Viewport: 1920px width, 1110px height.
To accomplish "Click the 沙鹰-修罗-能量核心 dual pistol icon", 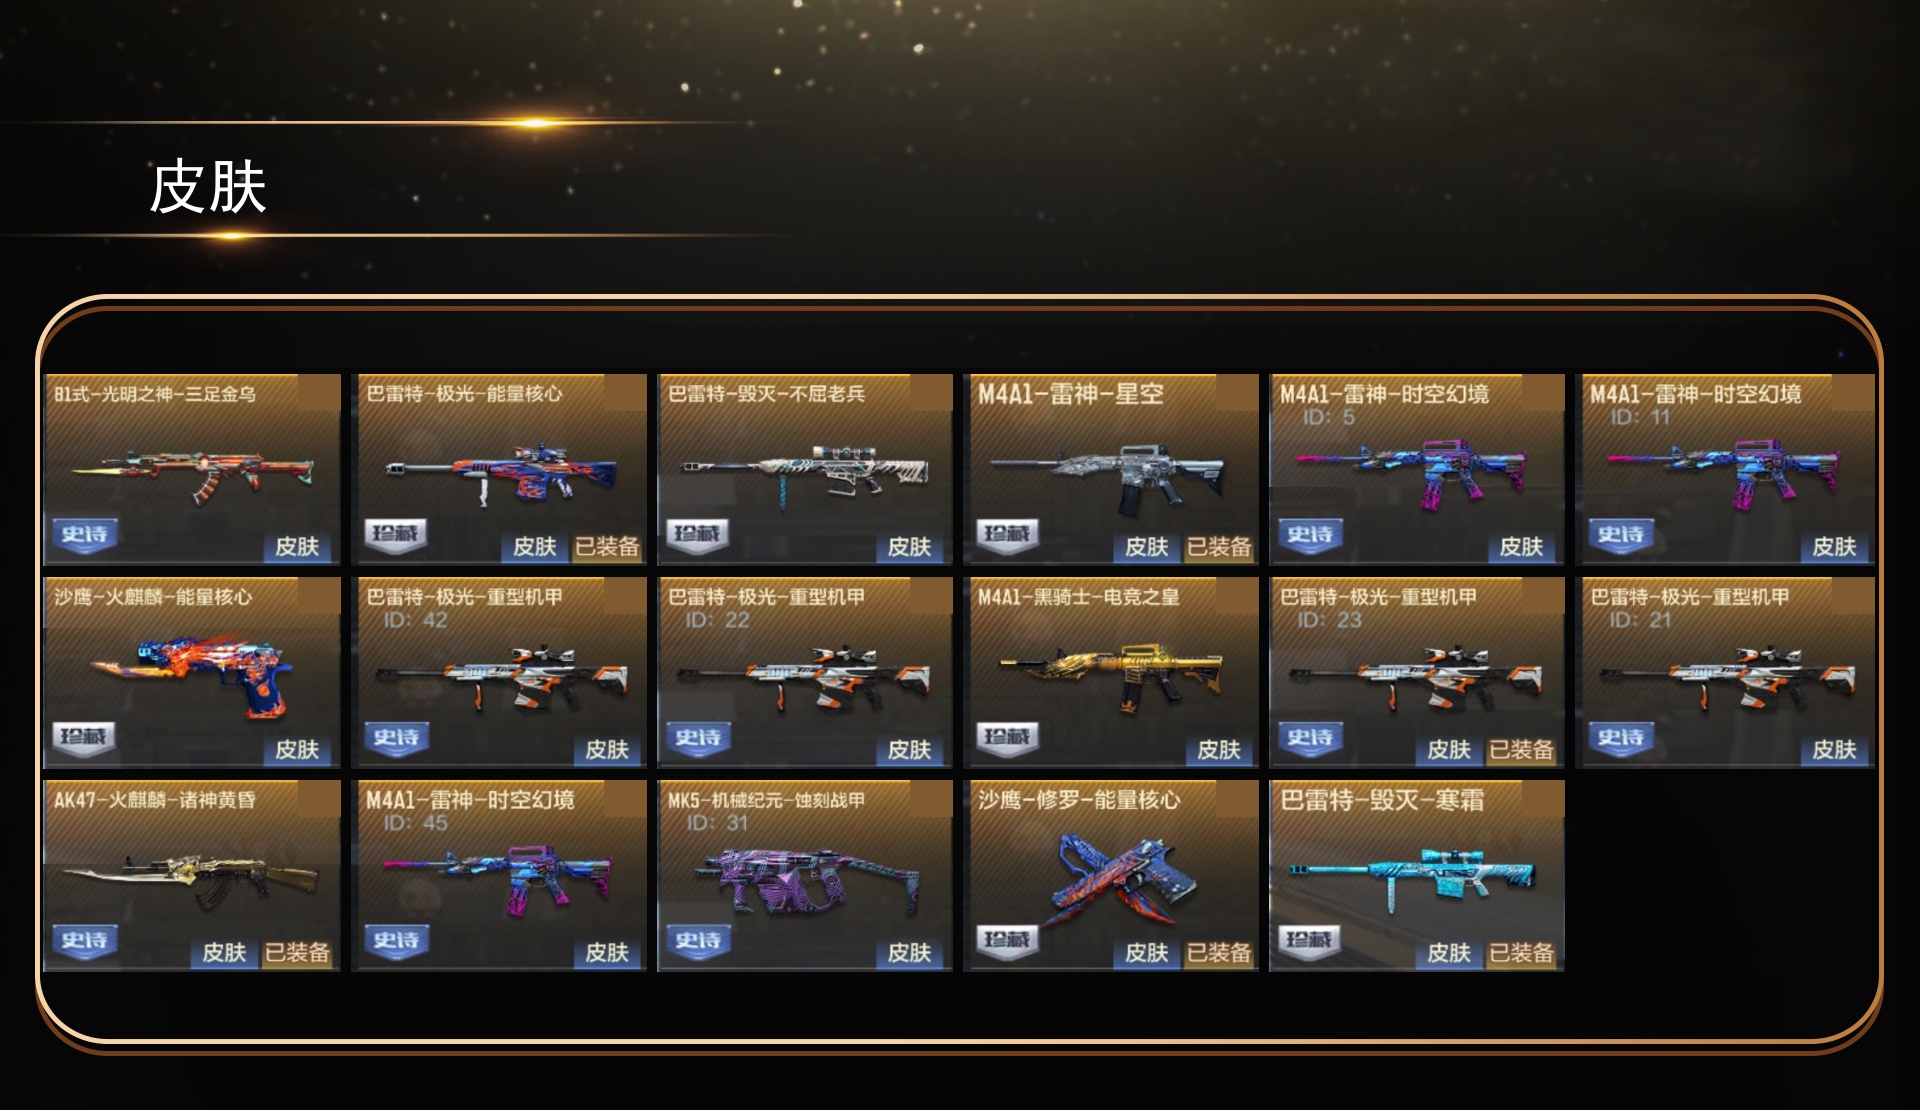I will pos(1112,880).
